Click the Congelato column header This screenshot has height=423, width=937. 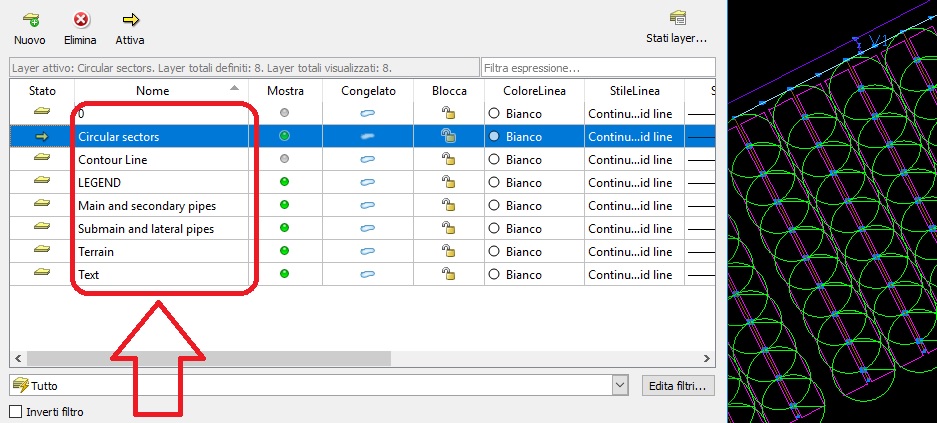coord(368,90)
